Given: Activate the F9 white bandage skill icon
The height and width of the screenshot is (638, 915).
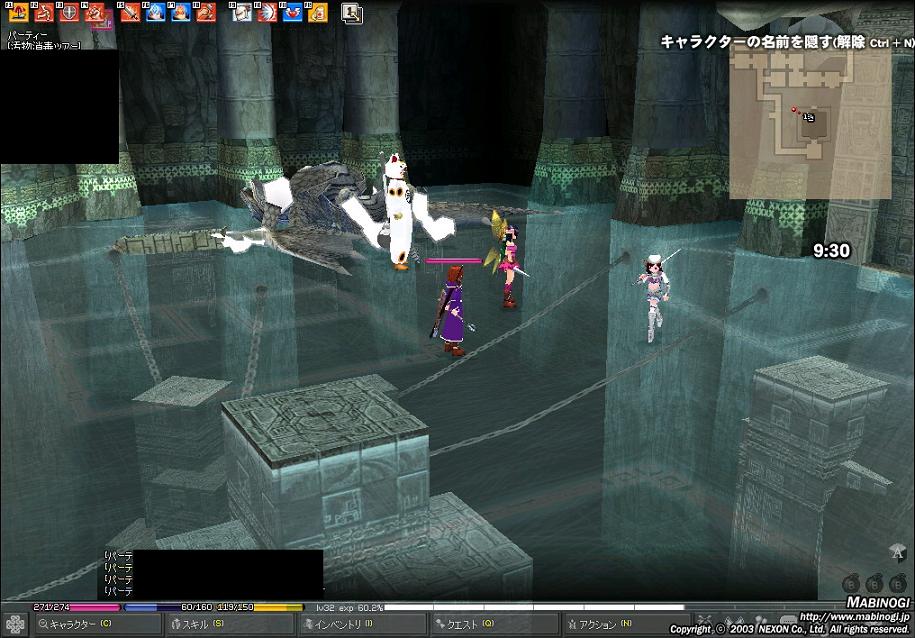Looking at the screenshot, I should point(241,12).
